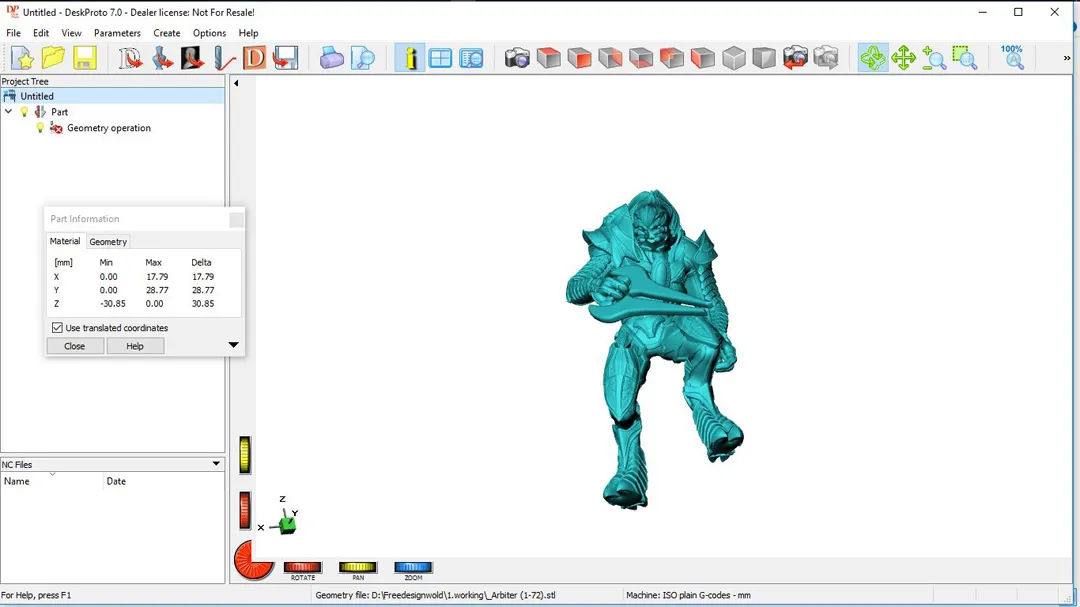Activate plus-minus zoom mode icon
This screenshot has width=1080, height=607.
pyautogui.click(x=934, y=58)
